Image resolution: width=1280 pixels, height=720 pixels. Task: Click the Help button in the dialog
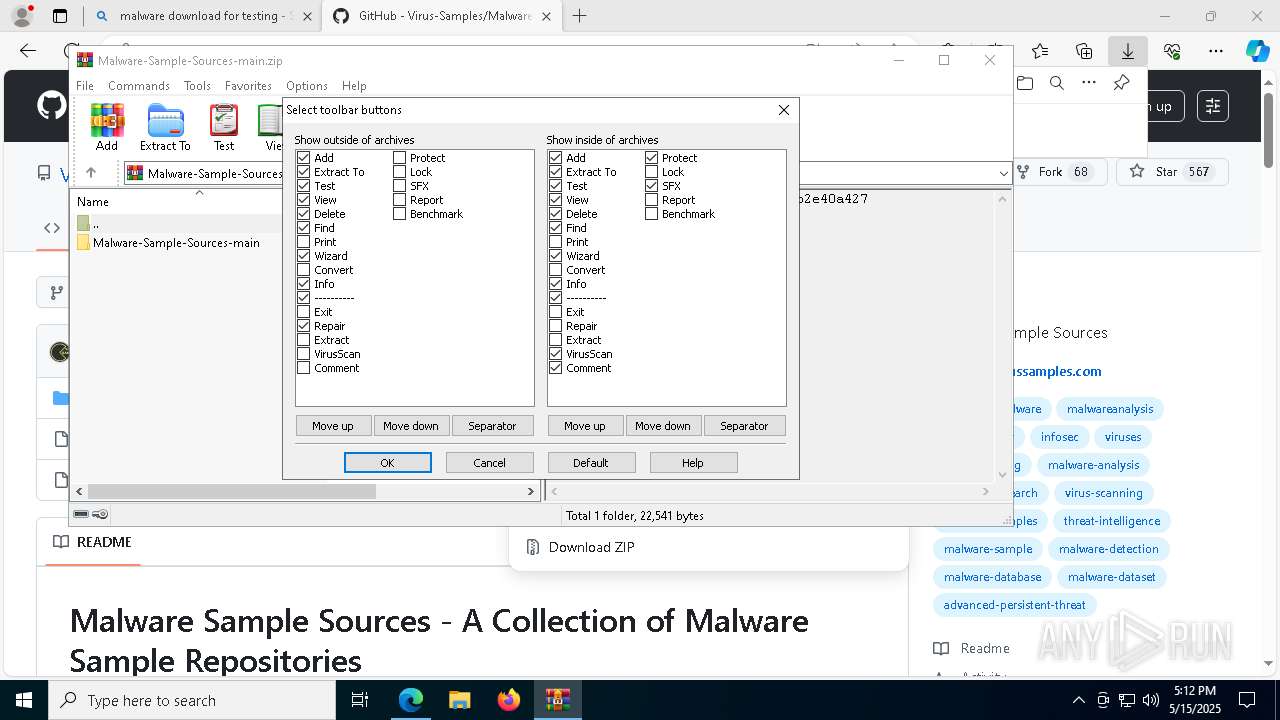pos(693,463)
